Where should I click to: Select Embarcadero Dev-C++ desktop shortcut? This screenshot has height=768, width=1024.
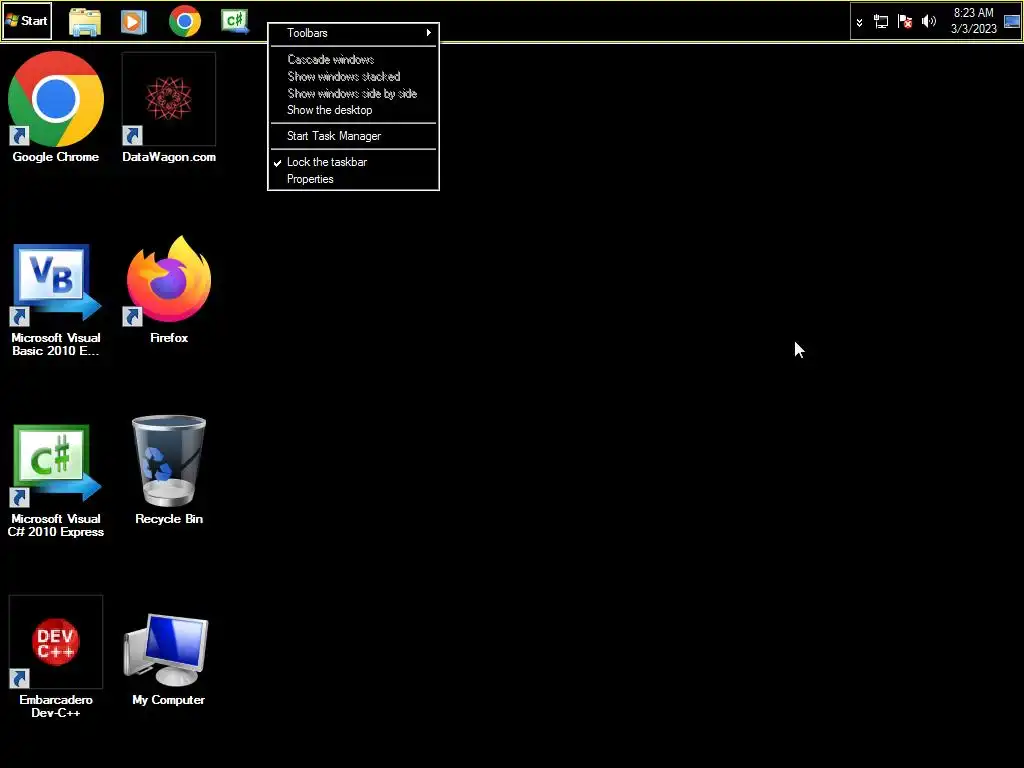click(x=56, y=656)
